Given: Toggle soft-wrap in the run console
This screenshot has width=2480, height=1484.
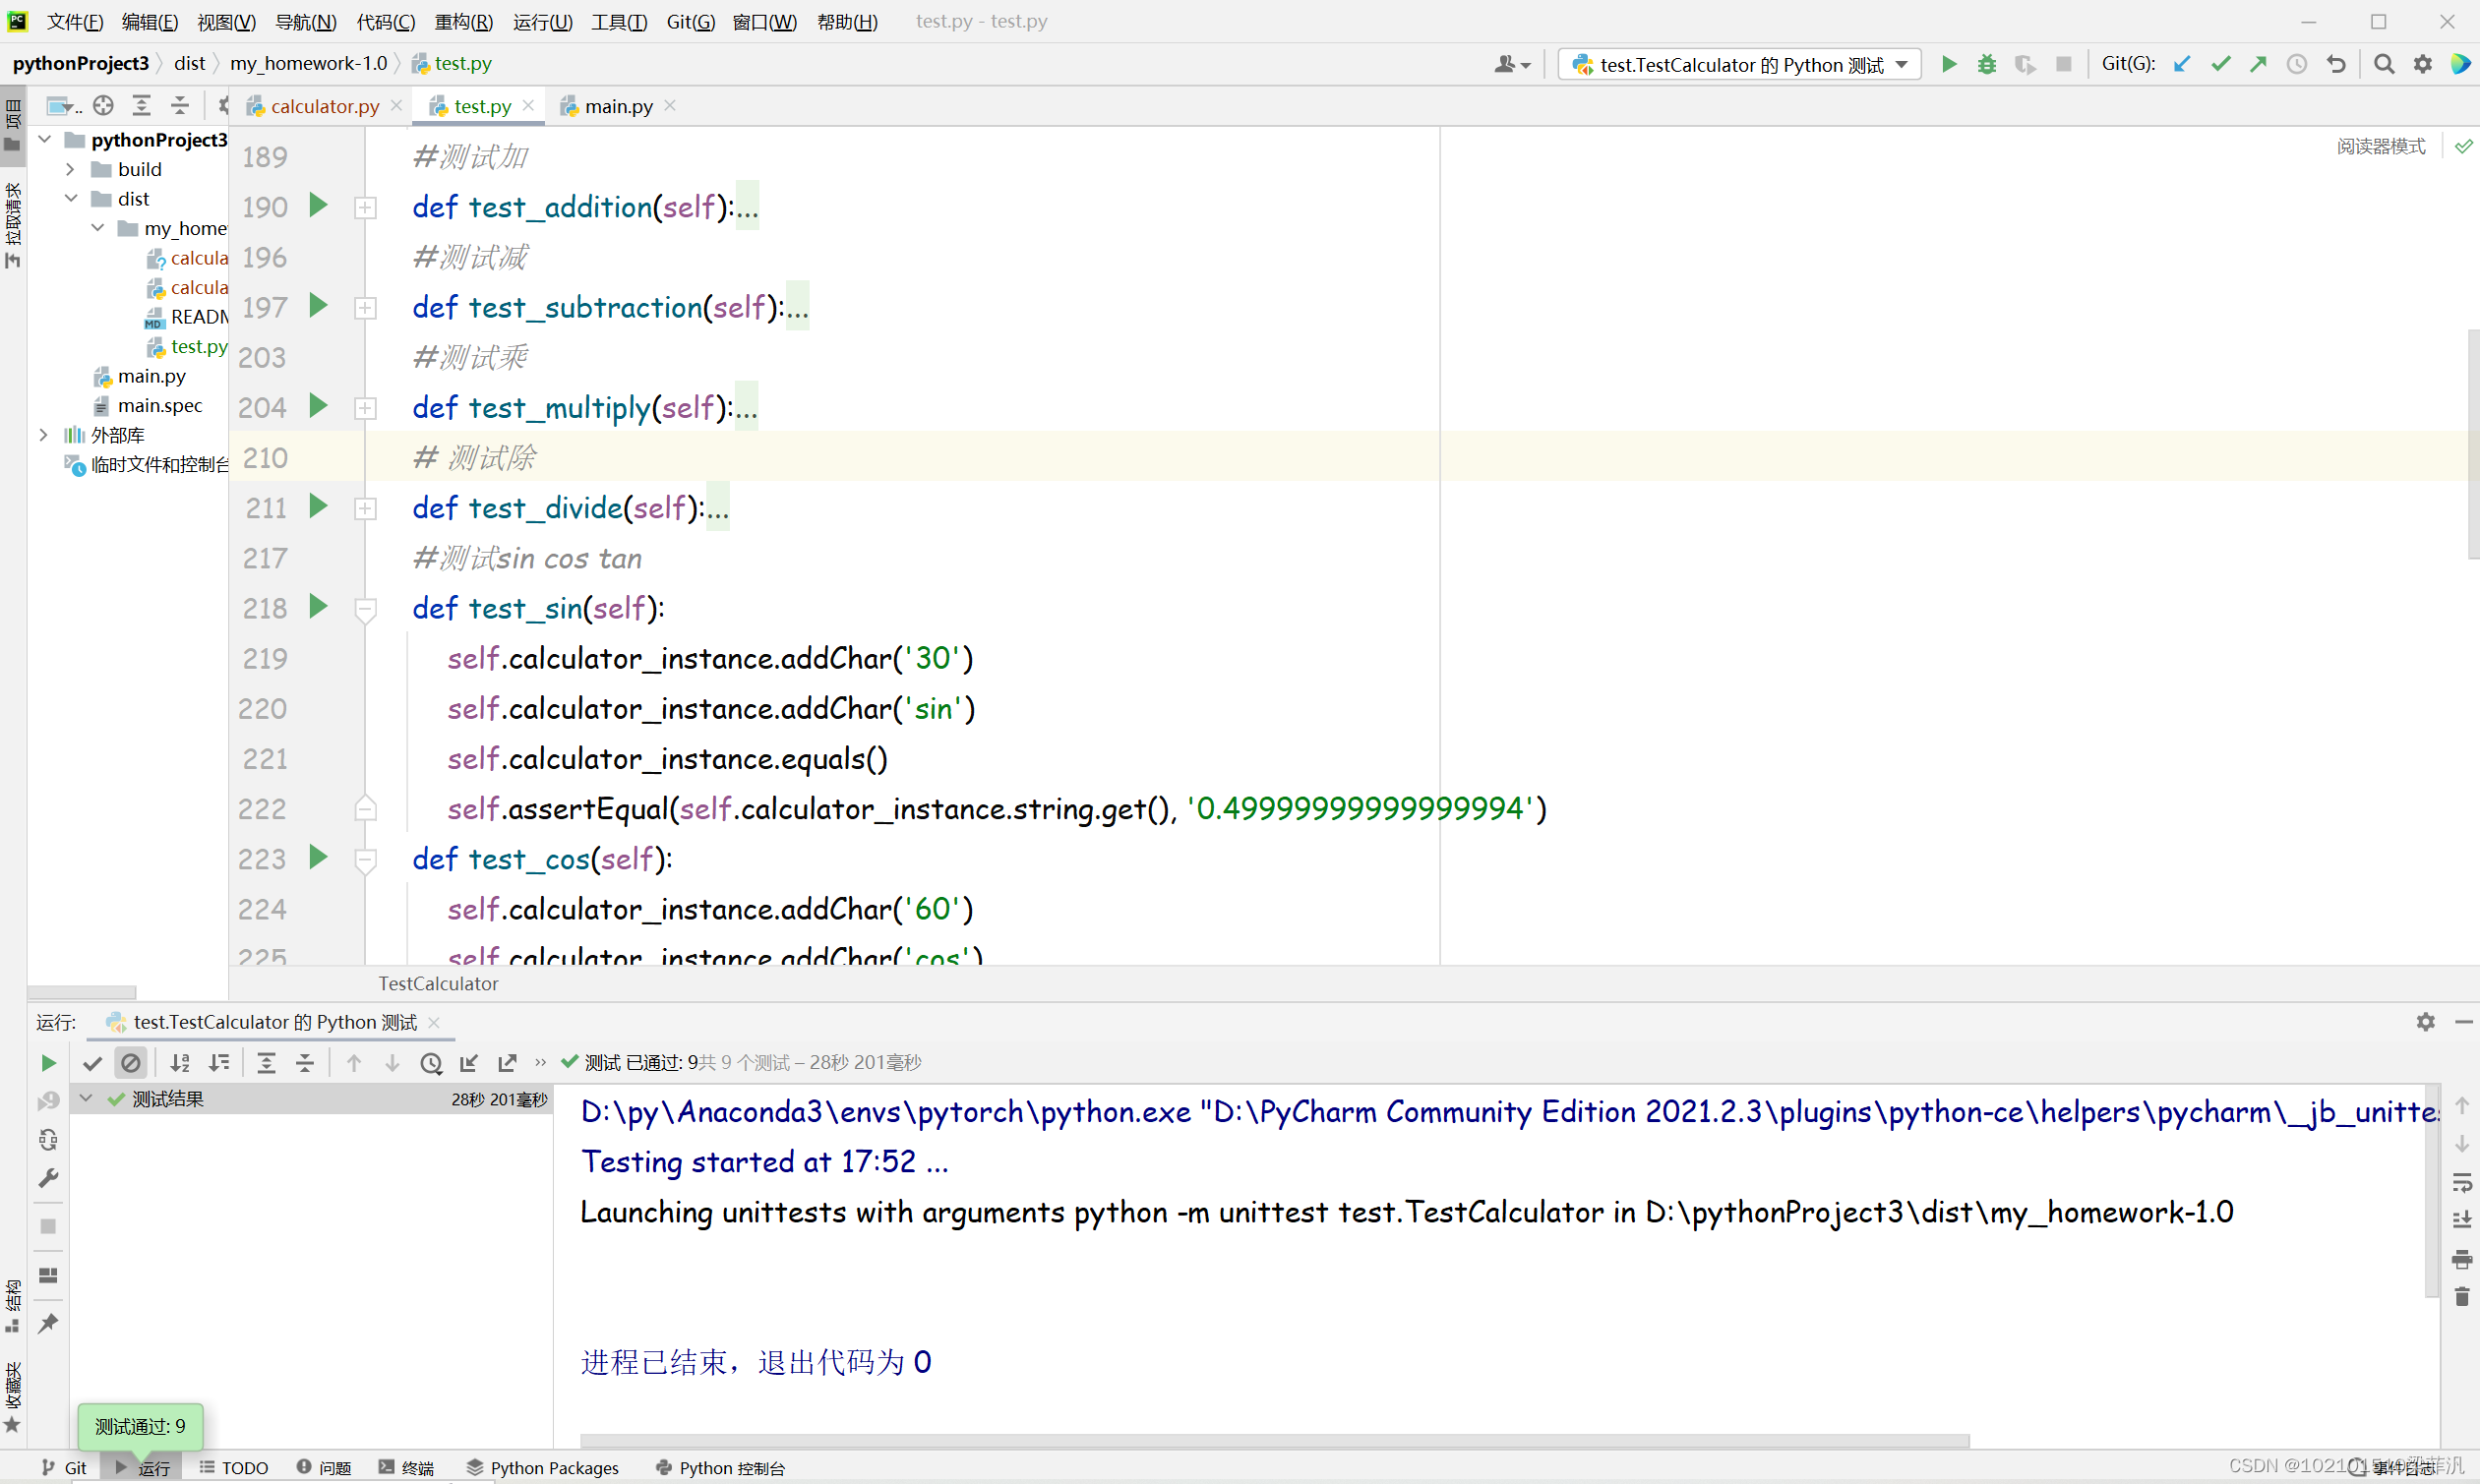Looking at the screenshot, I should click(2461, 1183).
